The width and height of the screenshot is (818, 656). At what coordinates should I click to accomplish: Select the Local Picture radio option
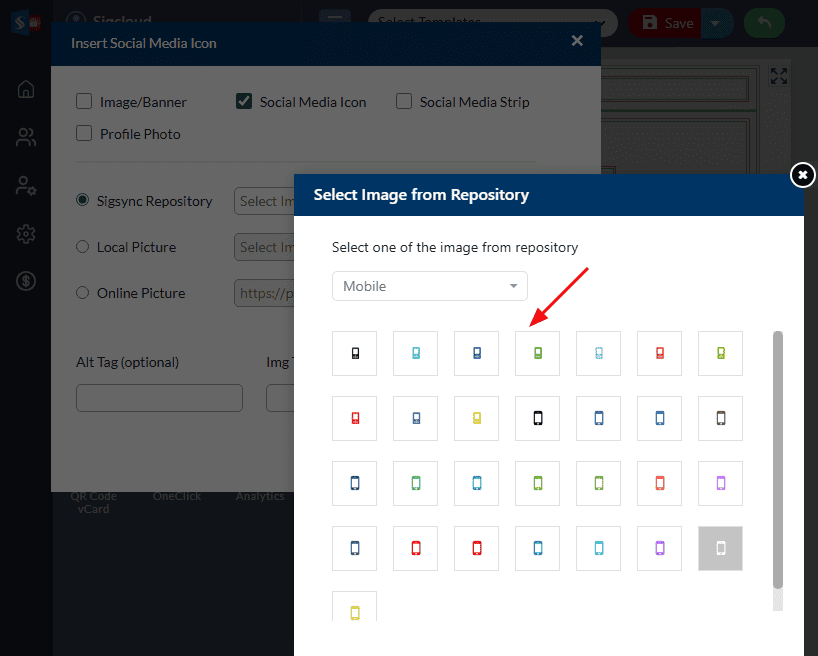(x=83, y=247)
